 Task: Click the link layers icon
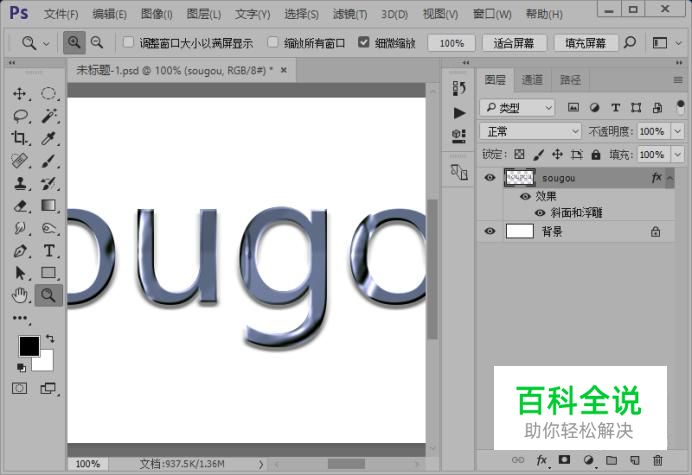click(x=518, y=460)
